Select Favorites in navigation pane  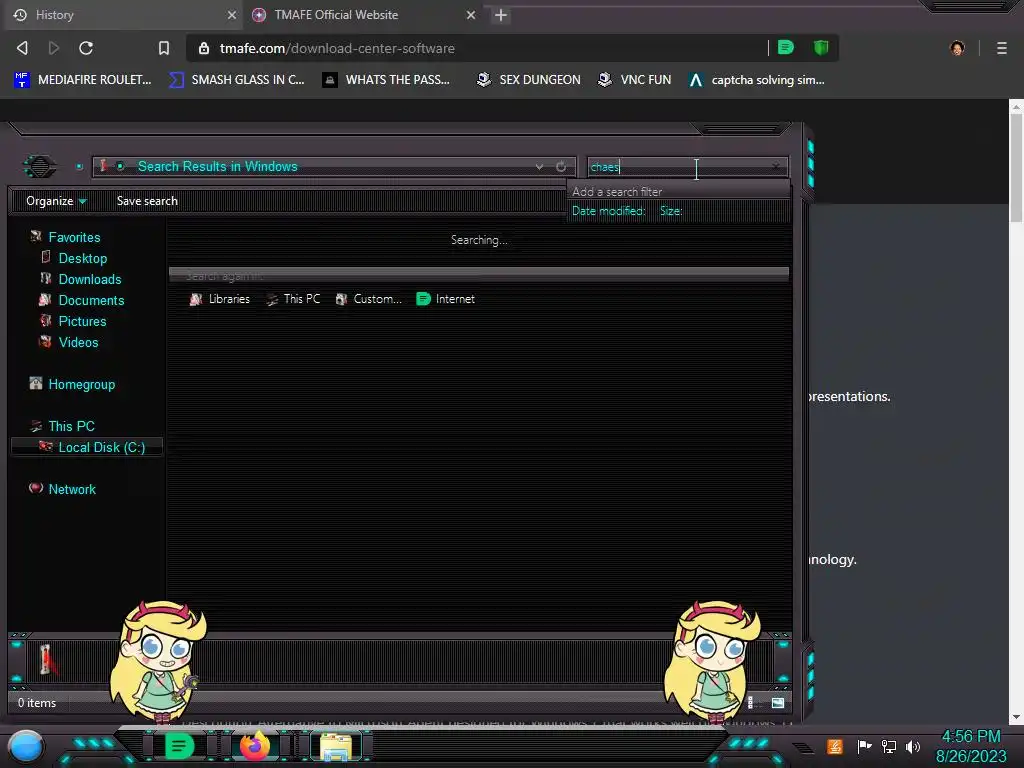(74, 237)
